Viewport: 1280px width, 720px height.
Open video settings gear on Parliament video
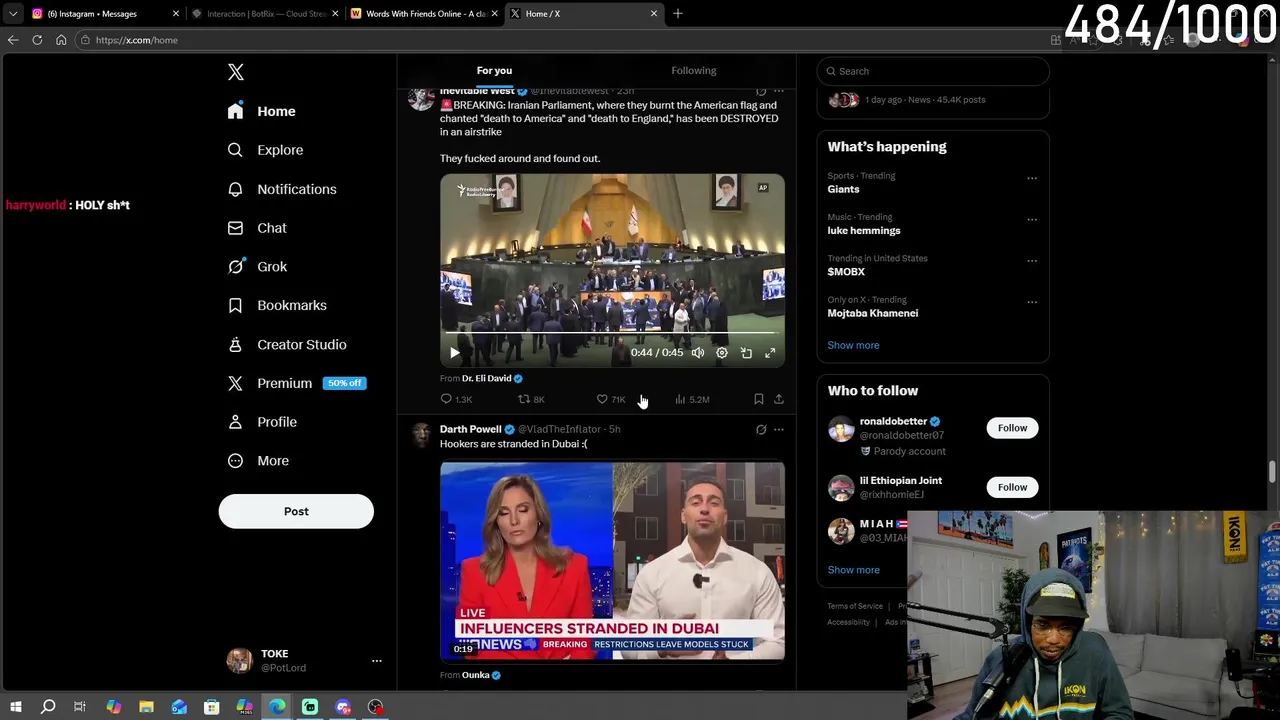[722, 353]
